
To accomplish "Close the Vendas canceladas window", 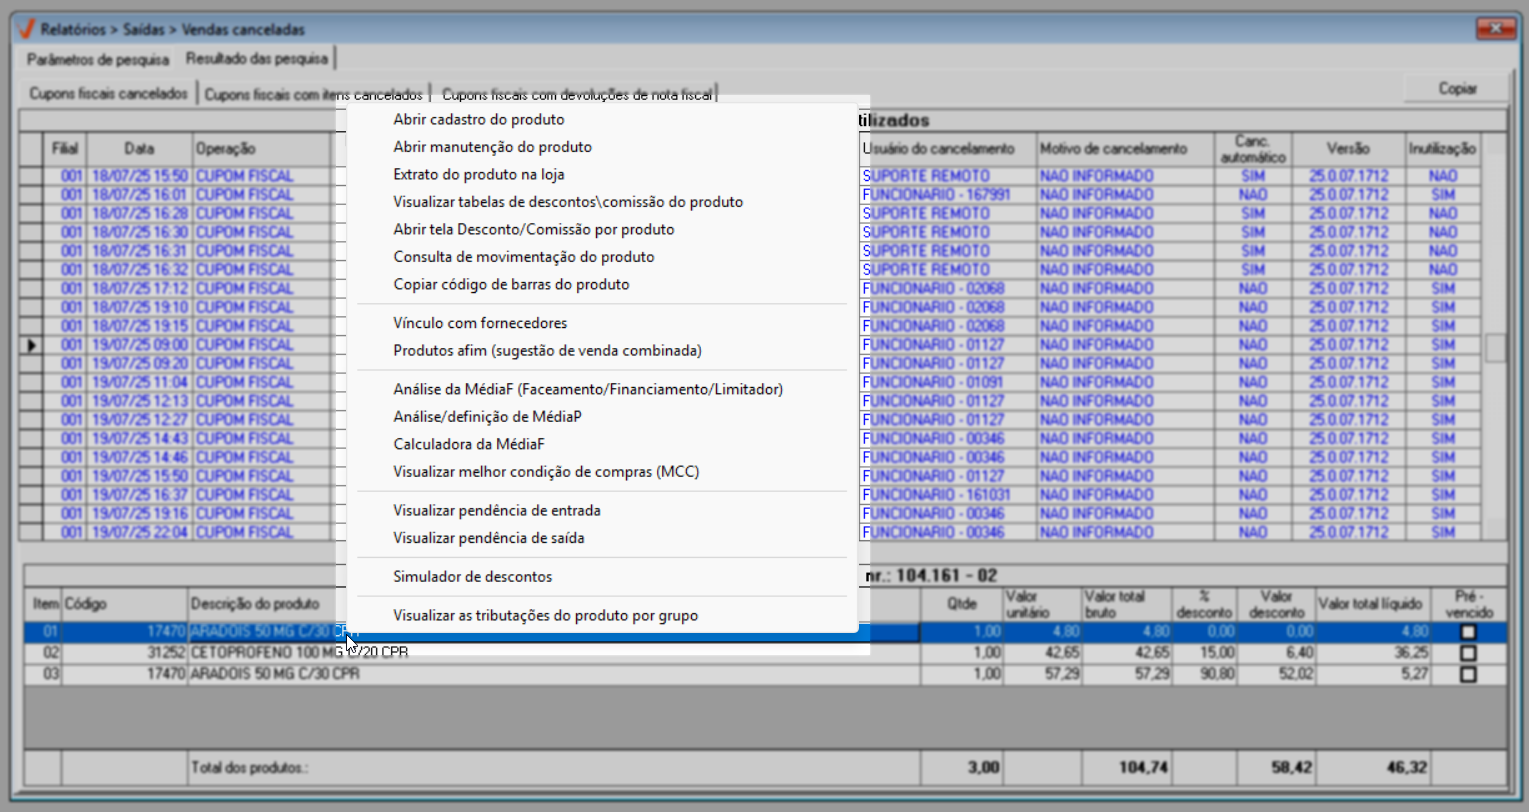I will pos(1495,29).
